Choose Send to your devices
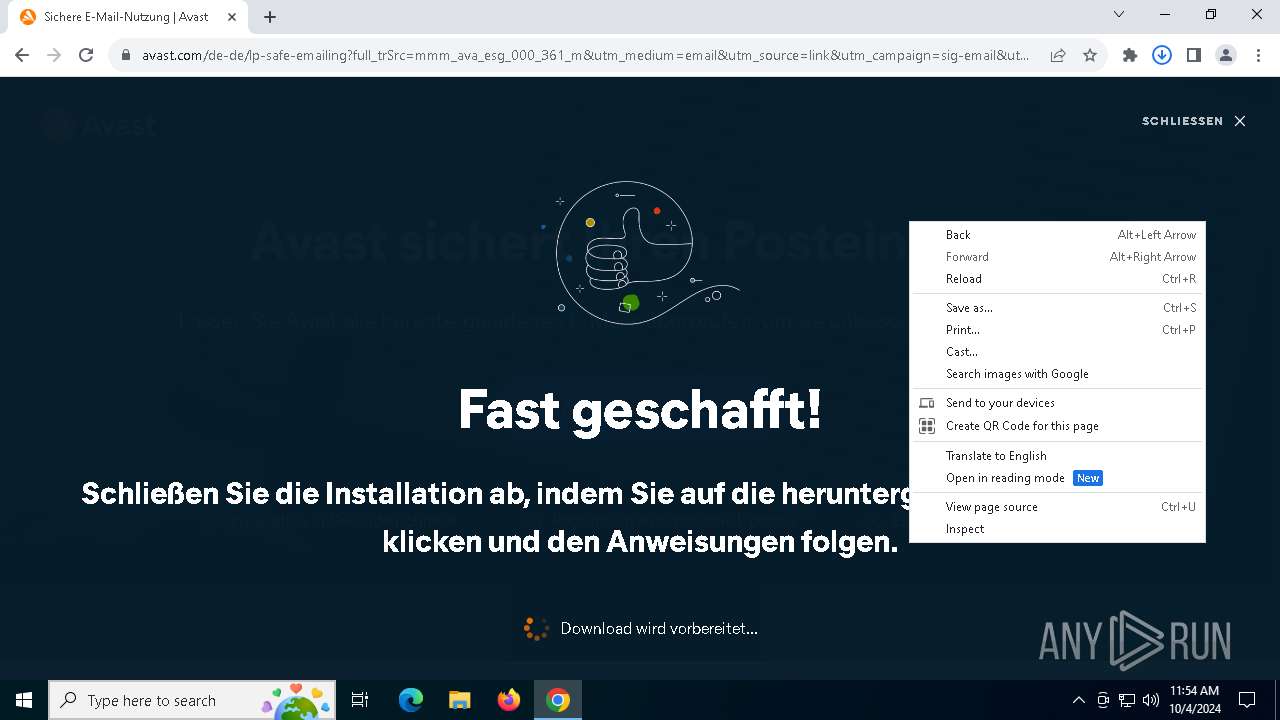The image size is (1280, 720). click(x=1057, y=403)
